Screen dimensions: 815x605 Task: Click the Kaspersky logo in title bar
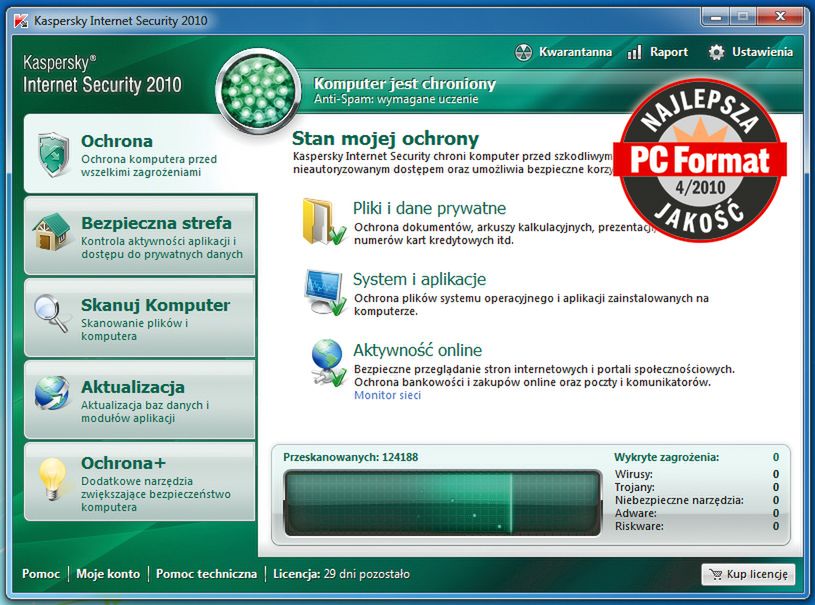click(x=21, y=21)
